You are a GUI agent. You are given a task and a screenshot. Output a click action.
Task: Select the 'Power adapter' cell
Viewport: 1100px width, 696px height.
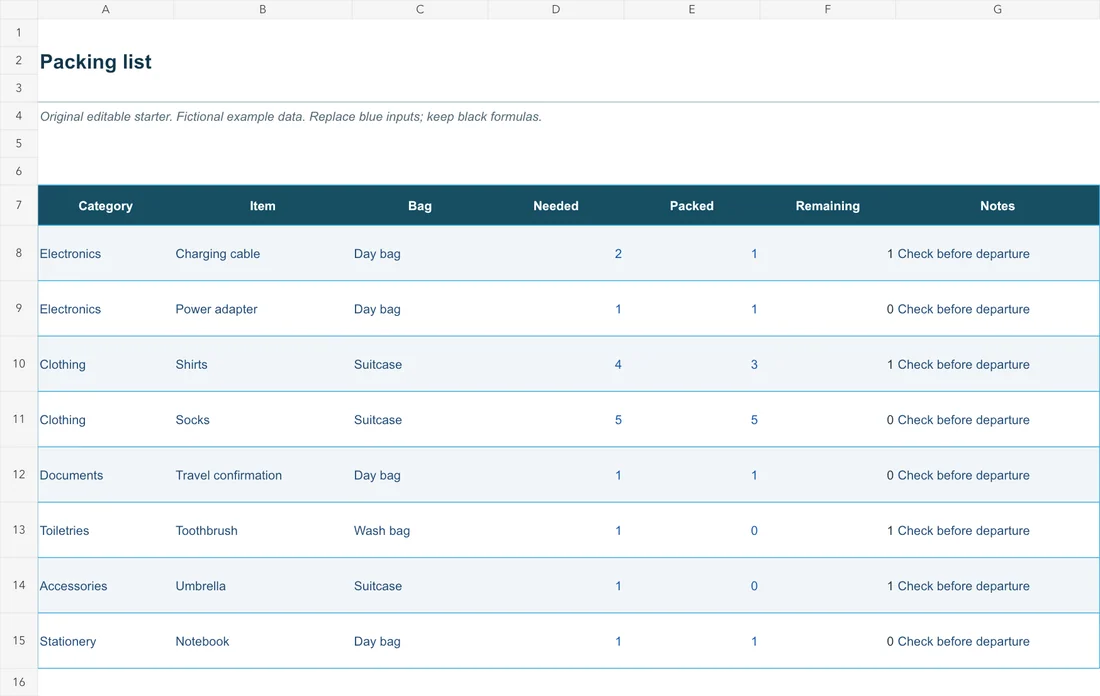click(262, 309)
